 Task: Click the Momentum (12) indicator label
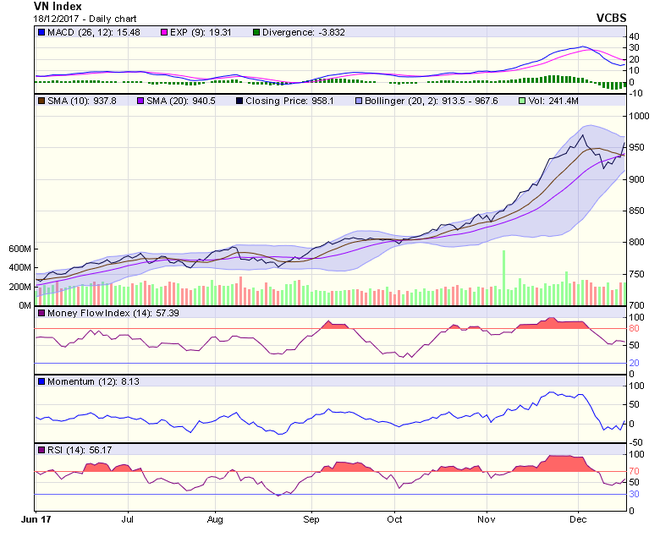coord(80,382)
